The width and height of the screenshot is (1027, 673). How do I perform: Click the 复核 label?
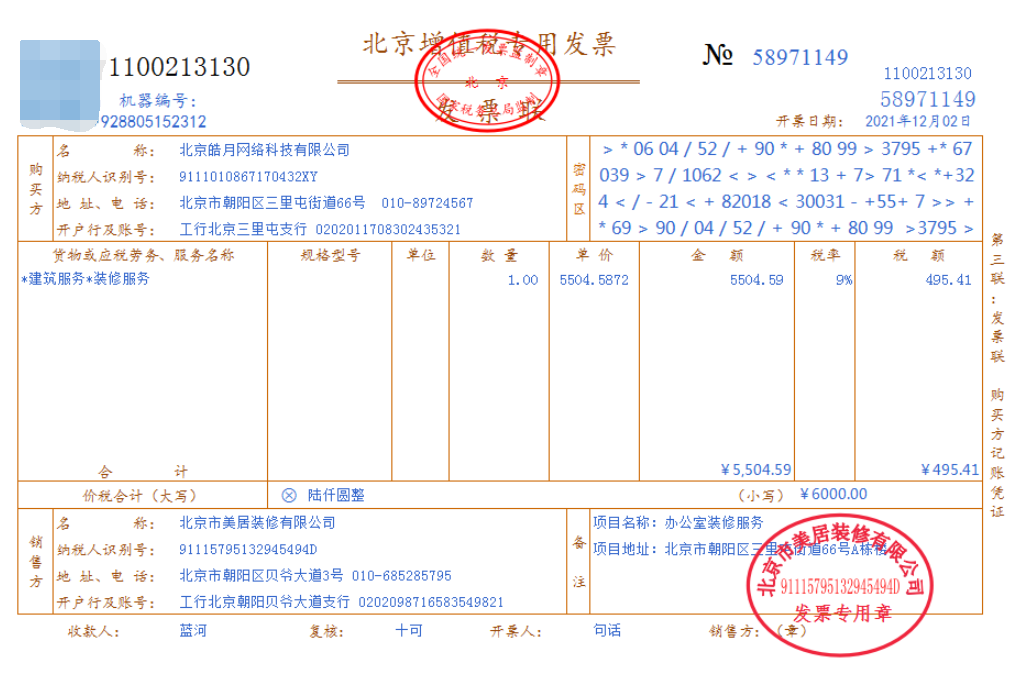(326, 631)
